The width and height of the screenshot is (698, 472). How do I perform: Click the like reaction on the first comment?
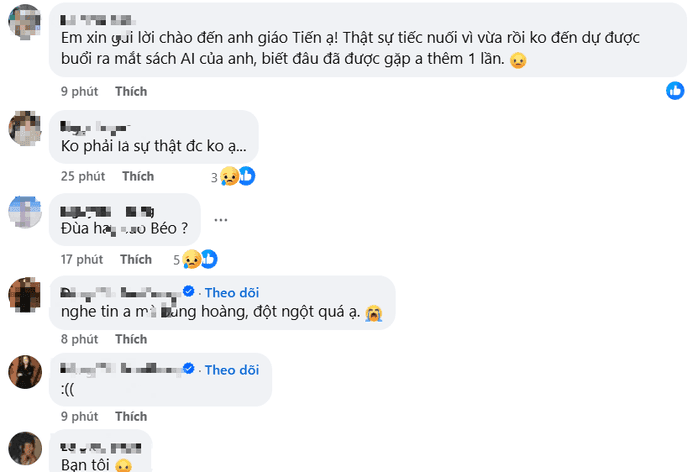click(x=676, y=91)
